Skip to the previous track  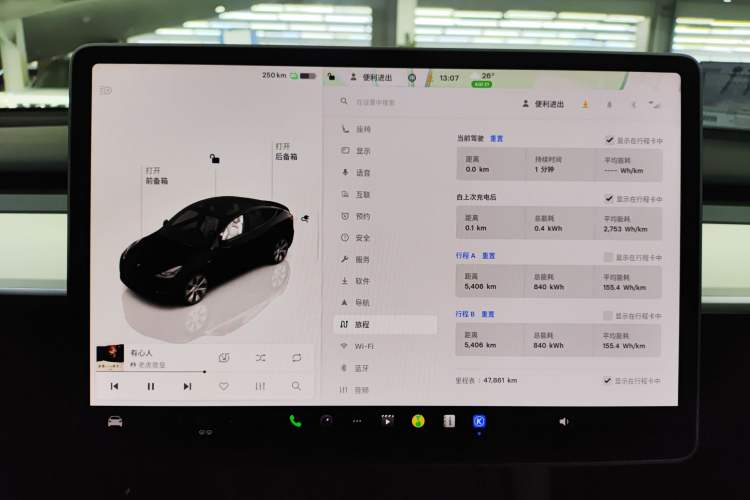pyautogui.click(x=114, y=386)
